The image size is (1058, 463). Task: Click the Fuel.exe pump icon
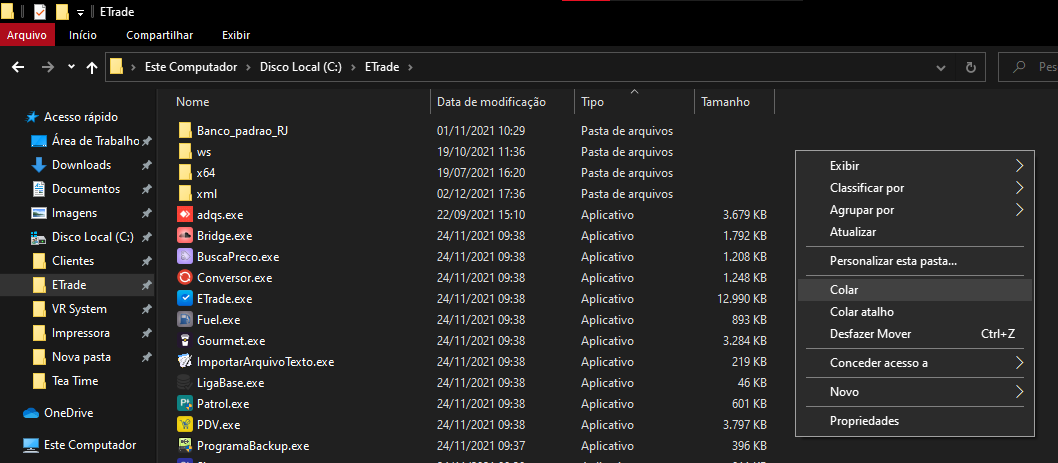185,320
